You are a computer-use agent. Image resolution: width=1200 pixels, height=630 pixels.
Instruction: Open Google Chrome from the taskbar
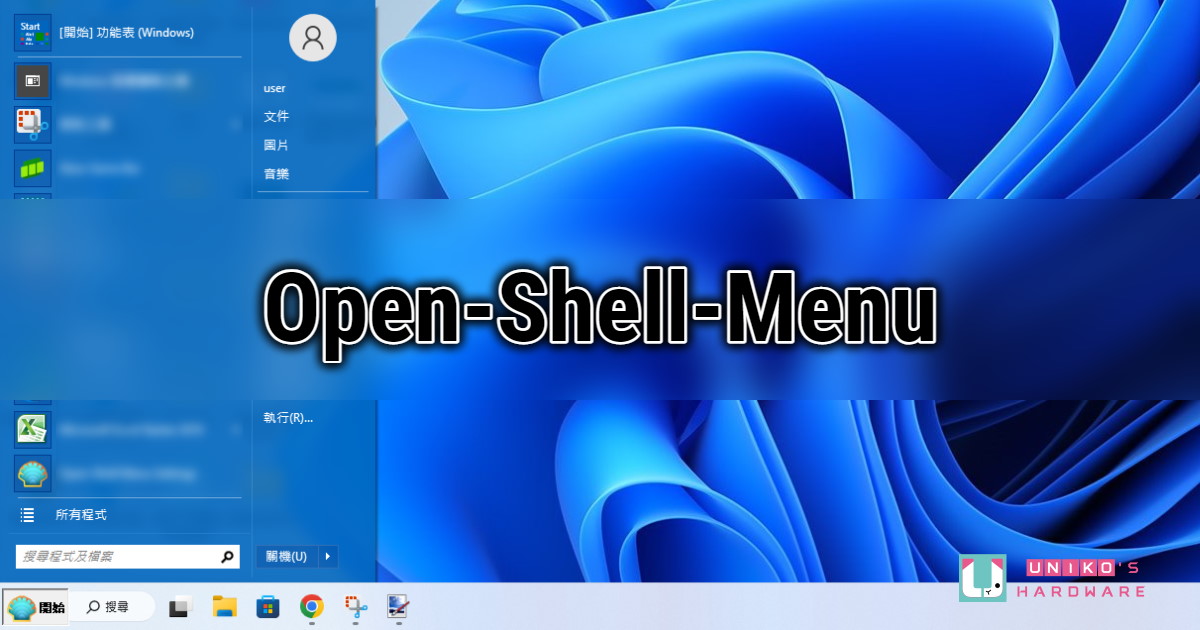click(311, 607)
